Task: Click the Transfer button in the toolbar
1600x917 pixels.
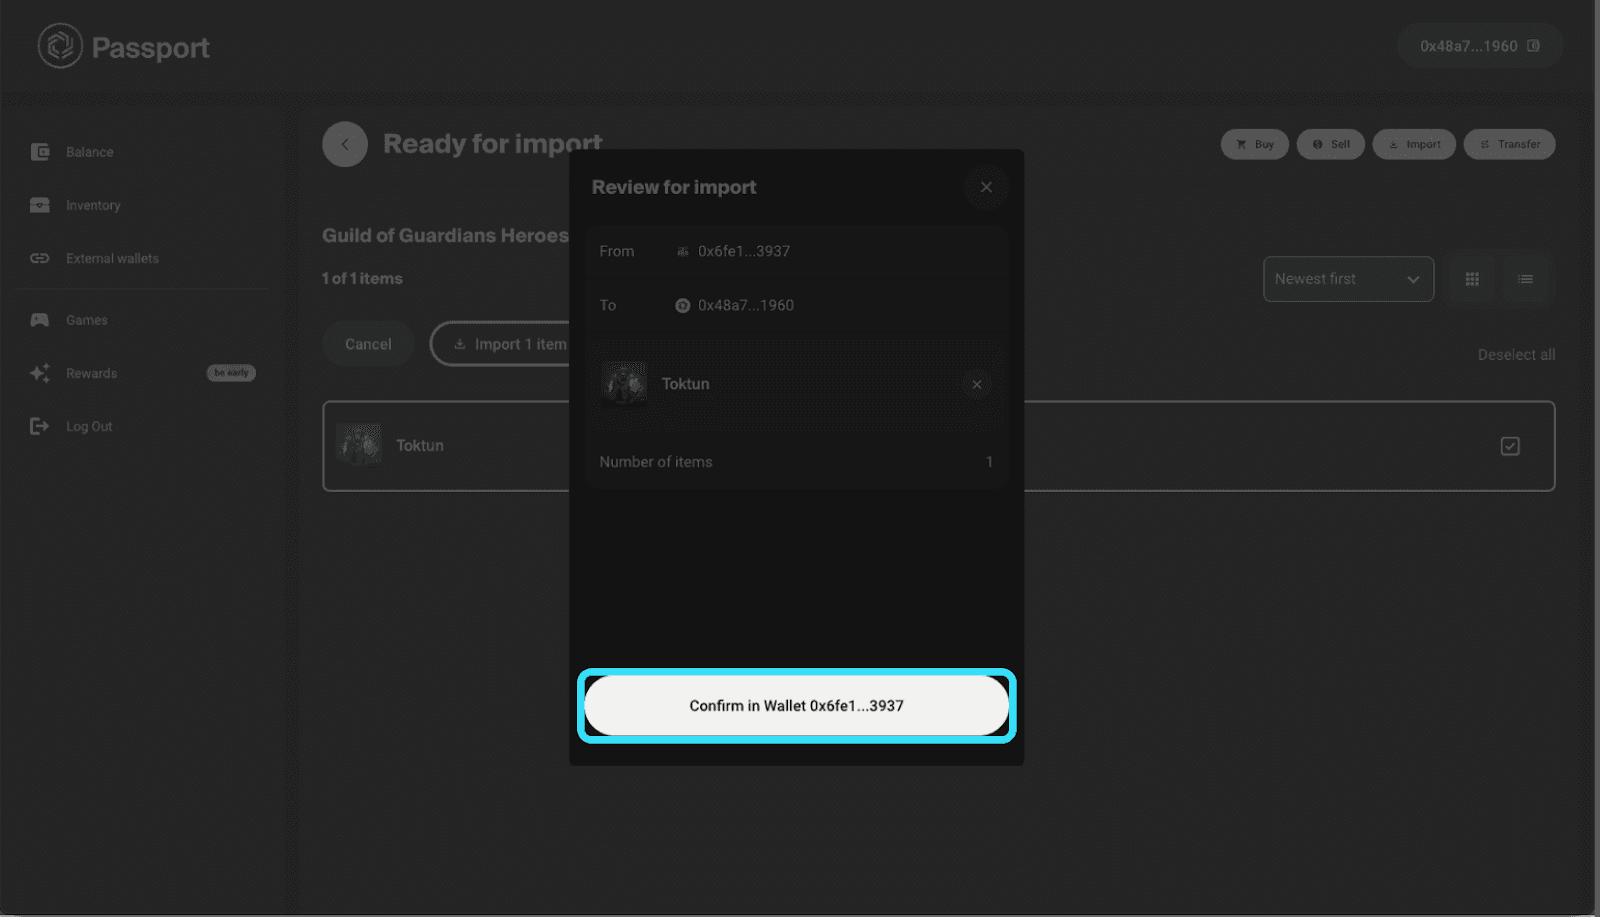Action: click(x=1509, y=144)
